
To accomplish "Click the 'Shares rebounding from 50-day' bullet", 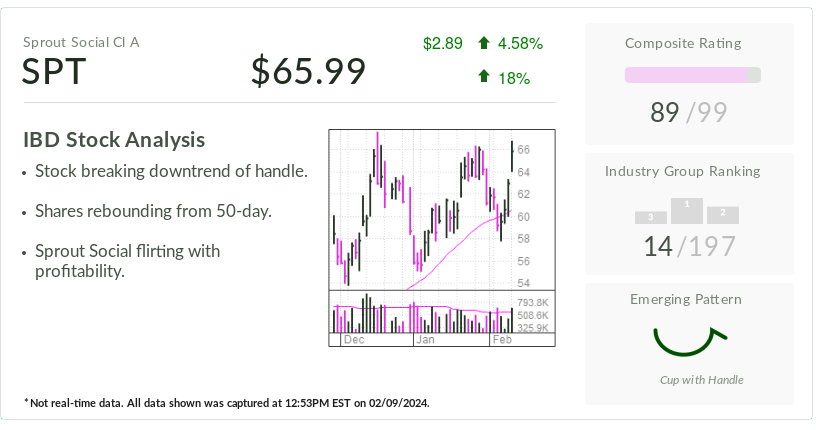I will tap(153, 211).
